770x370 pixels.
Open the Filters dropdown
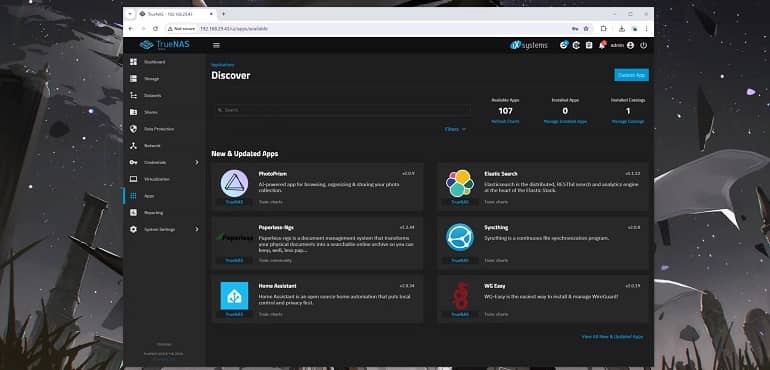[455, 129]
